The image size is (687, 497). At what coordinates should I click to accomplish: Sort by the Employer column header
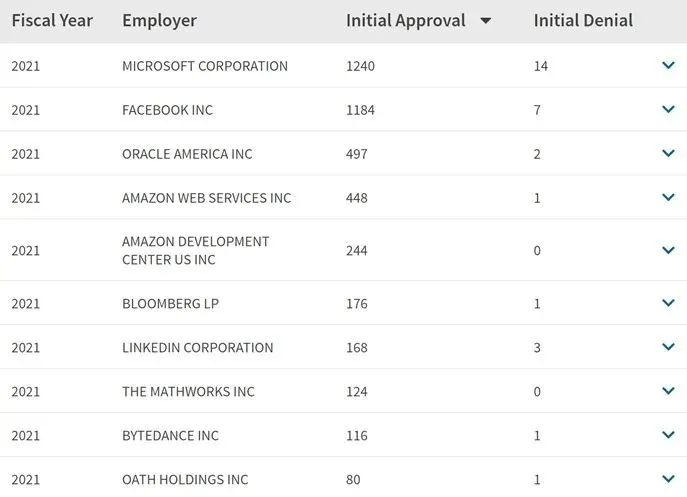tap(159, 21)
